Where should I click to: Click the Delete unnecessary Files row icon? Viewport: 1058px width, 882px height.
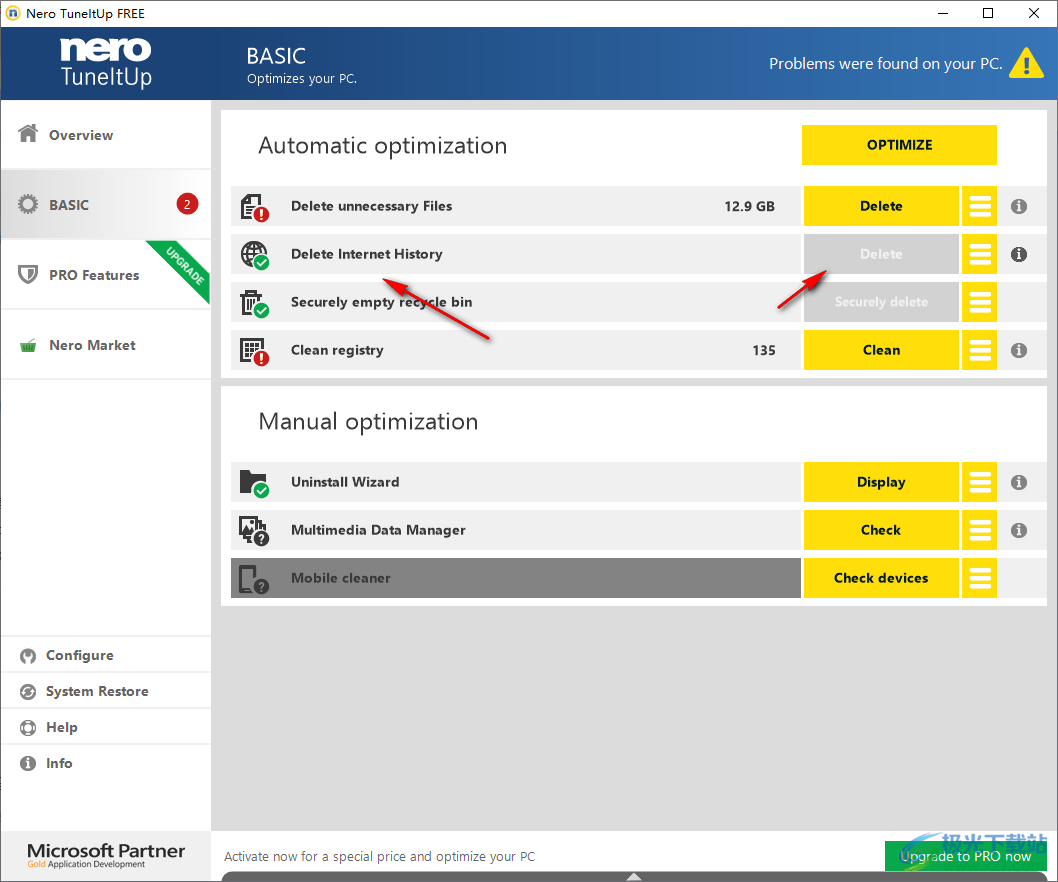click(254, 207)
